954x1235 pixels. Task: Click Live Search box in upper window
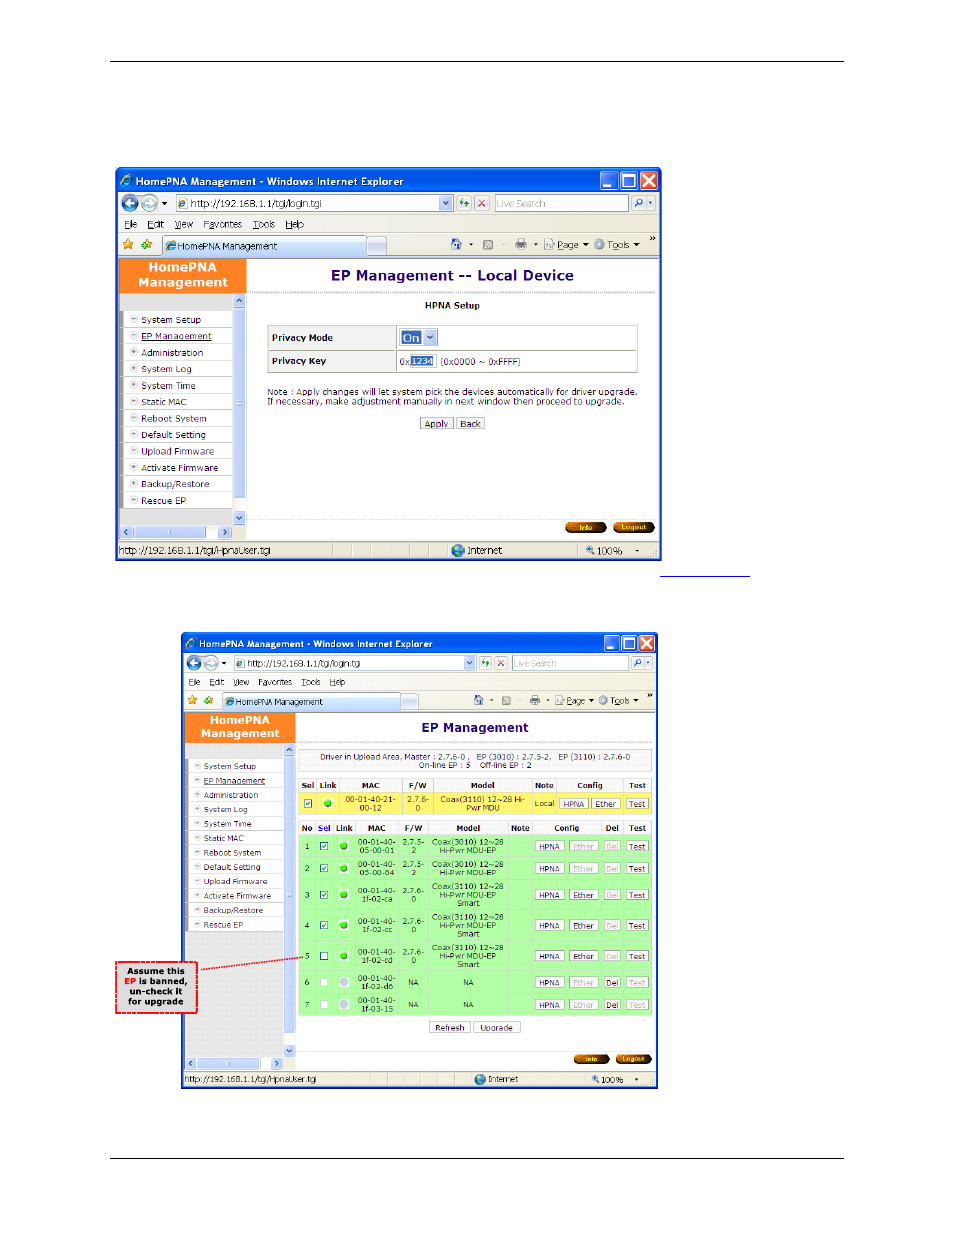click(x=561, y=203)
